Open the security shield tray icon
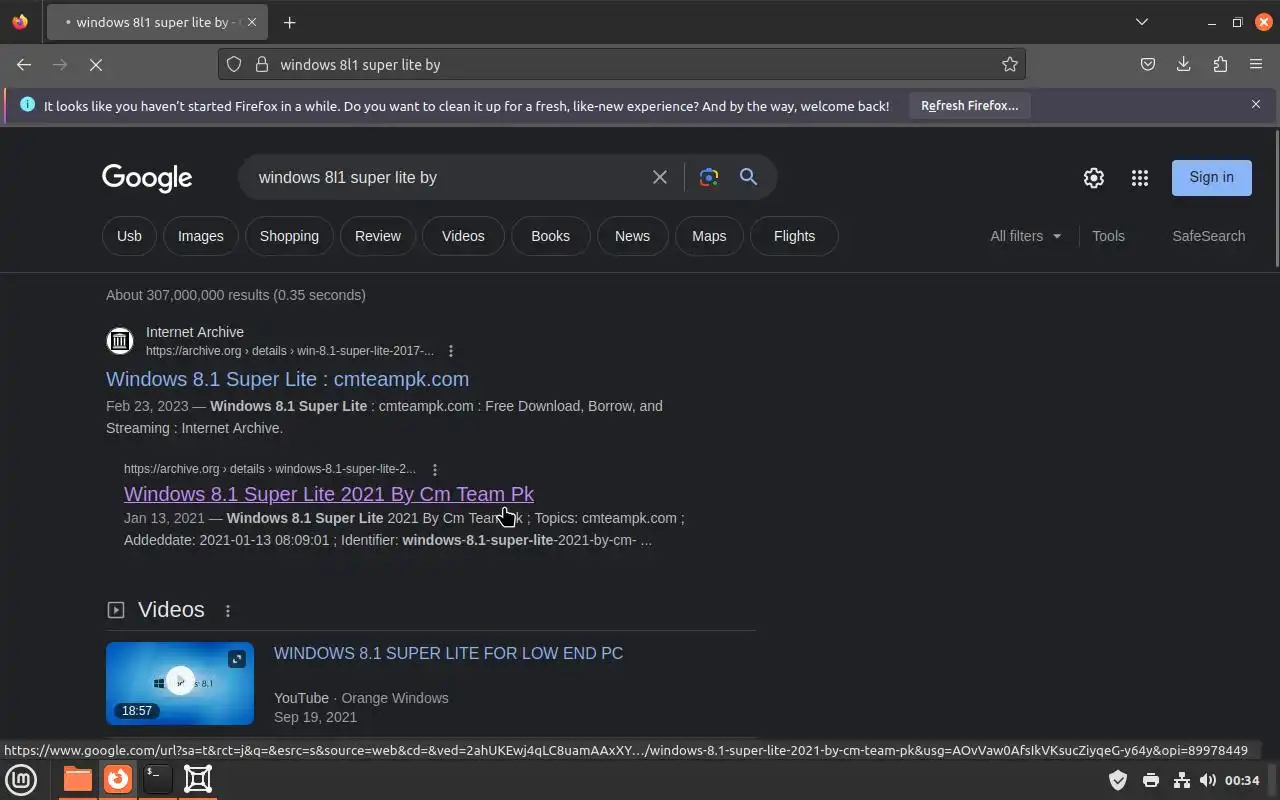The width and height of the screenshot is (1280, 800). 1118,780
